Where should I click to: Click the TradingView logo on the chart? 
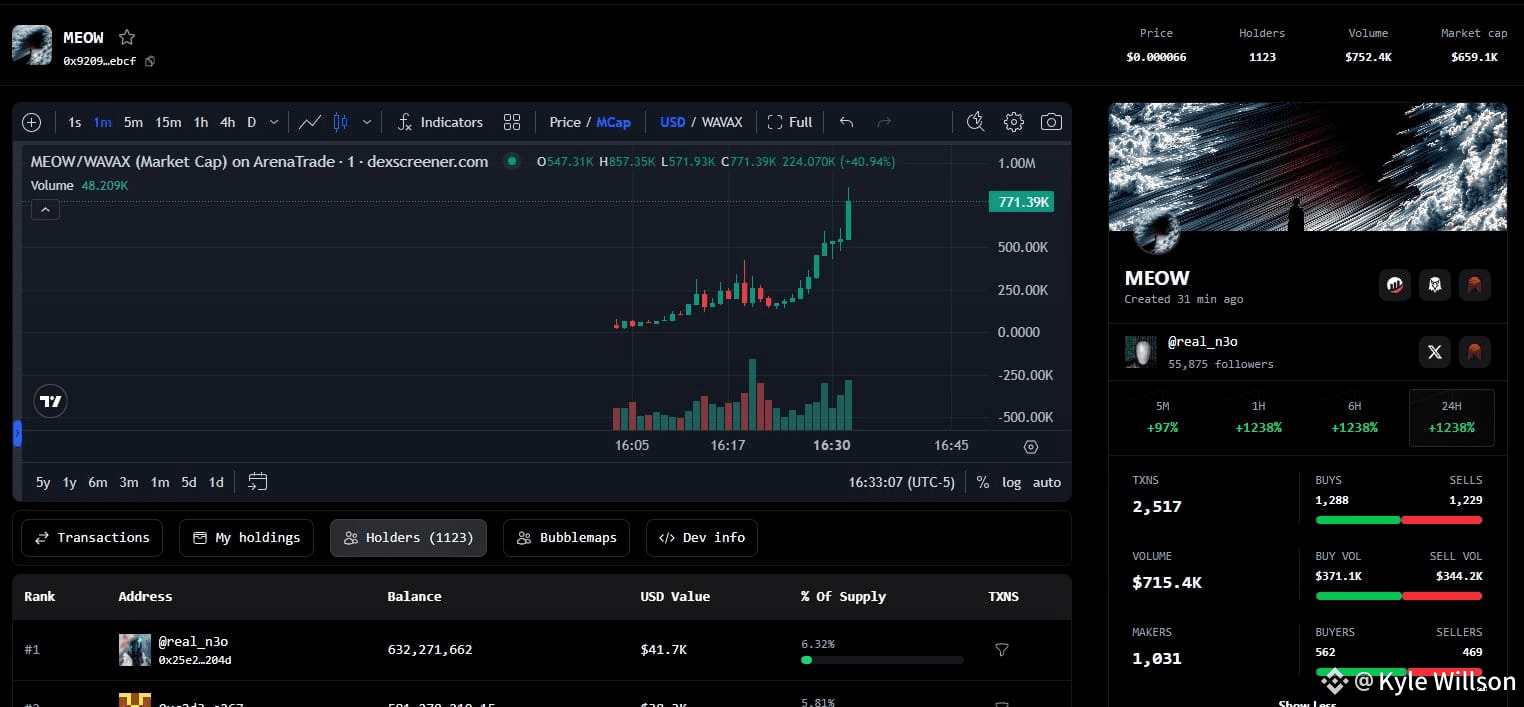coord(51,401)
